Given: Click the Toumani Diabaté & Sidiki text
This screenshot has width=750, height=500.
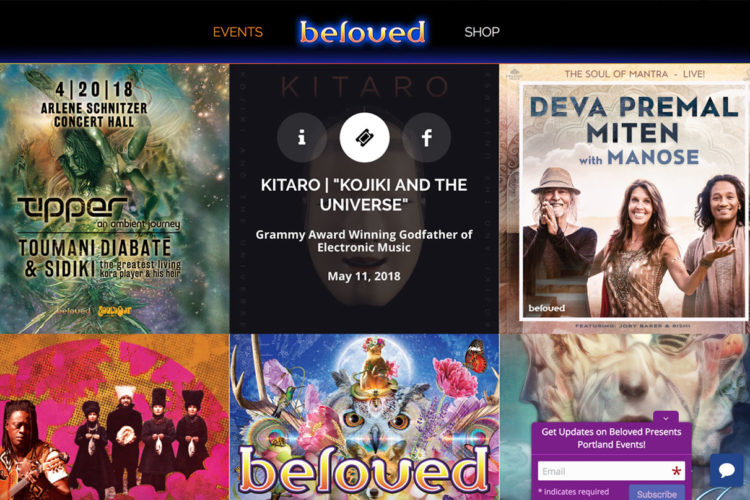Looking at the screenshot, I should point(96,259).
